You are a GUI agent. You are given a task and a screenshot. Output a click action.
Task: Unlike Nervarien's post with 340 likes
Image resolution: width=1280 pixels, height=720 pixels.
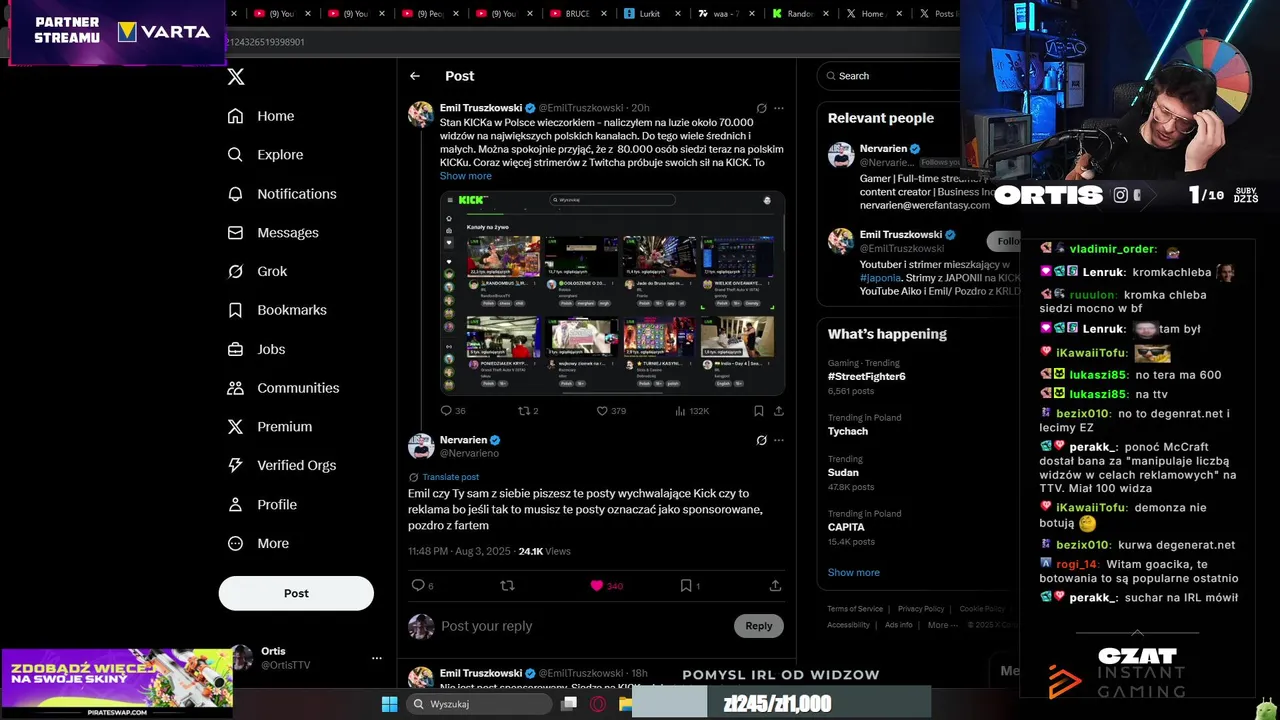[x=597, y=585]
